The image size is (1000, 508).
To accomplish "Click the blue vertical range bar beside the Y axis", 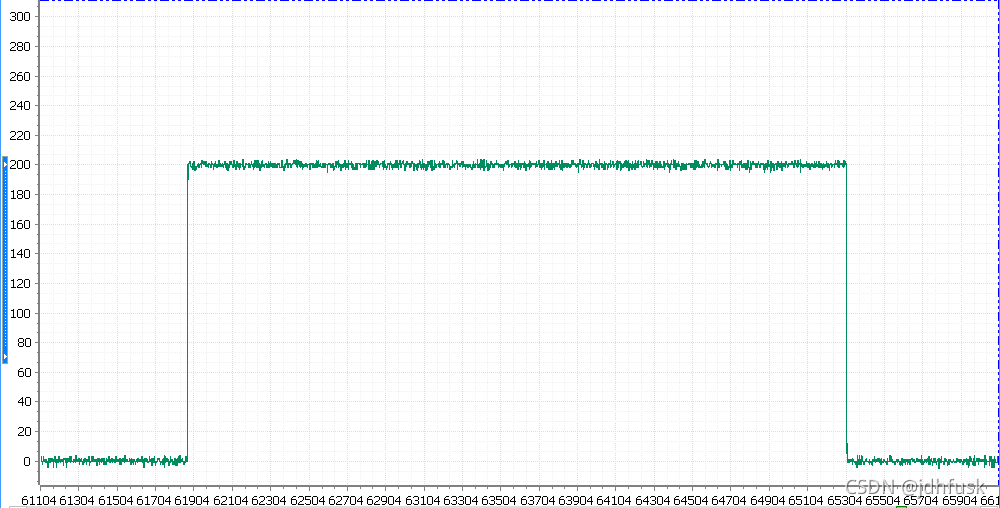I will click(x=5, y=260).
